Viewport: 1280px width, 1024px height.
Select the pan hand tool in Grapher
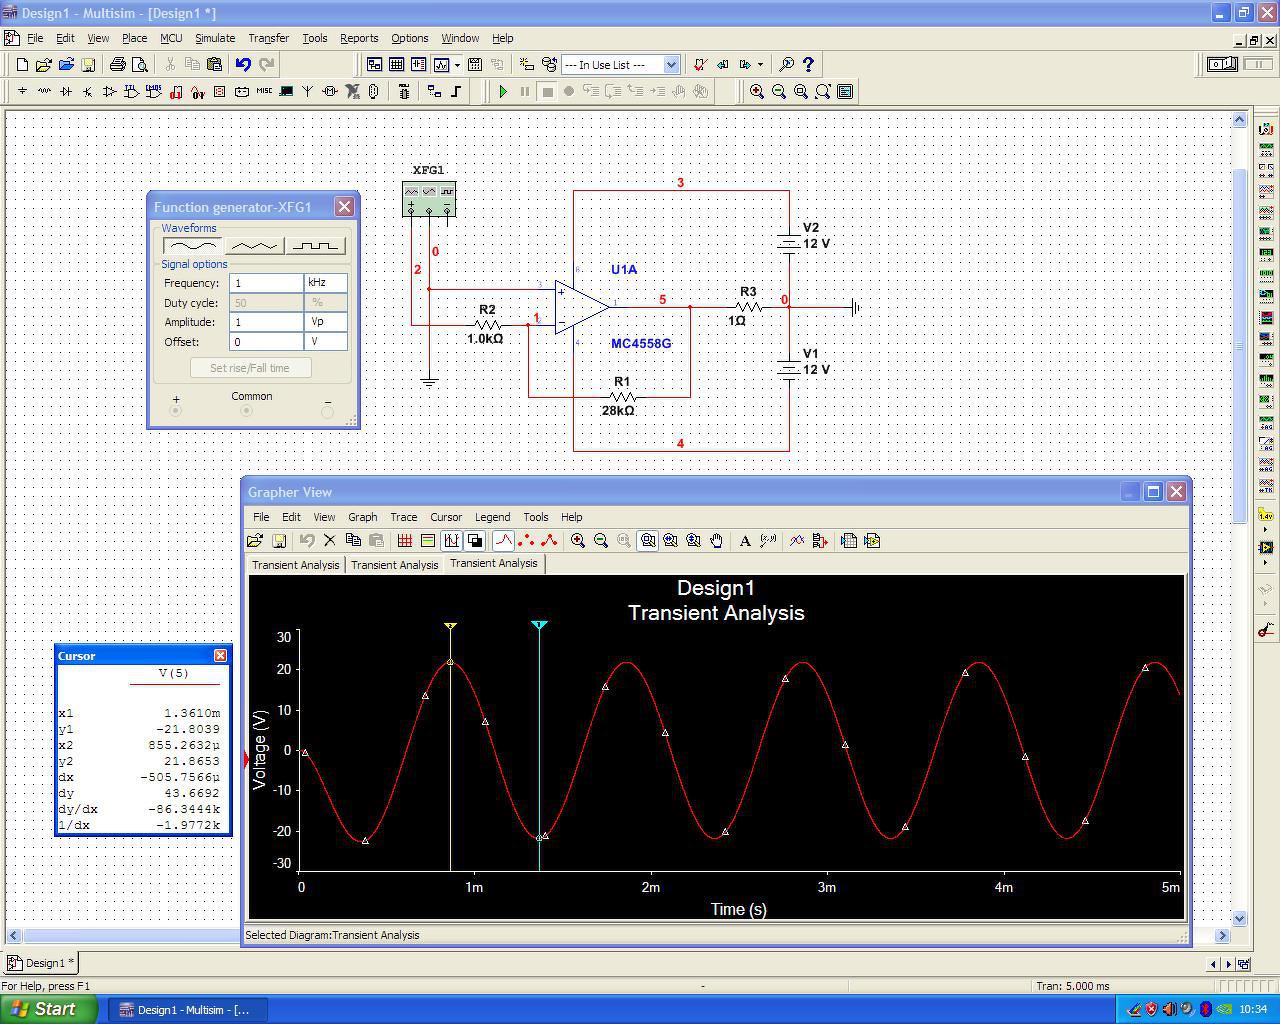[717, 541]
